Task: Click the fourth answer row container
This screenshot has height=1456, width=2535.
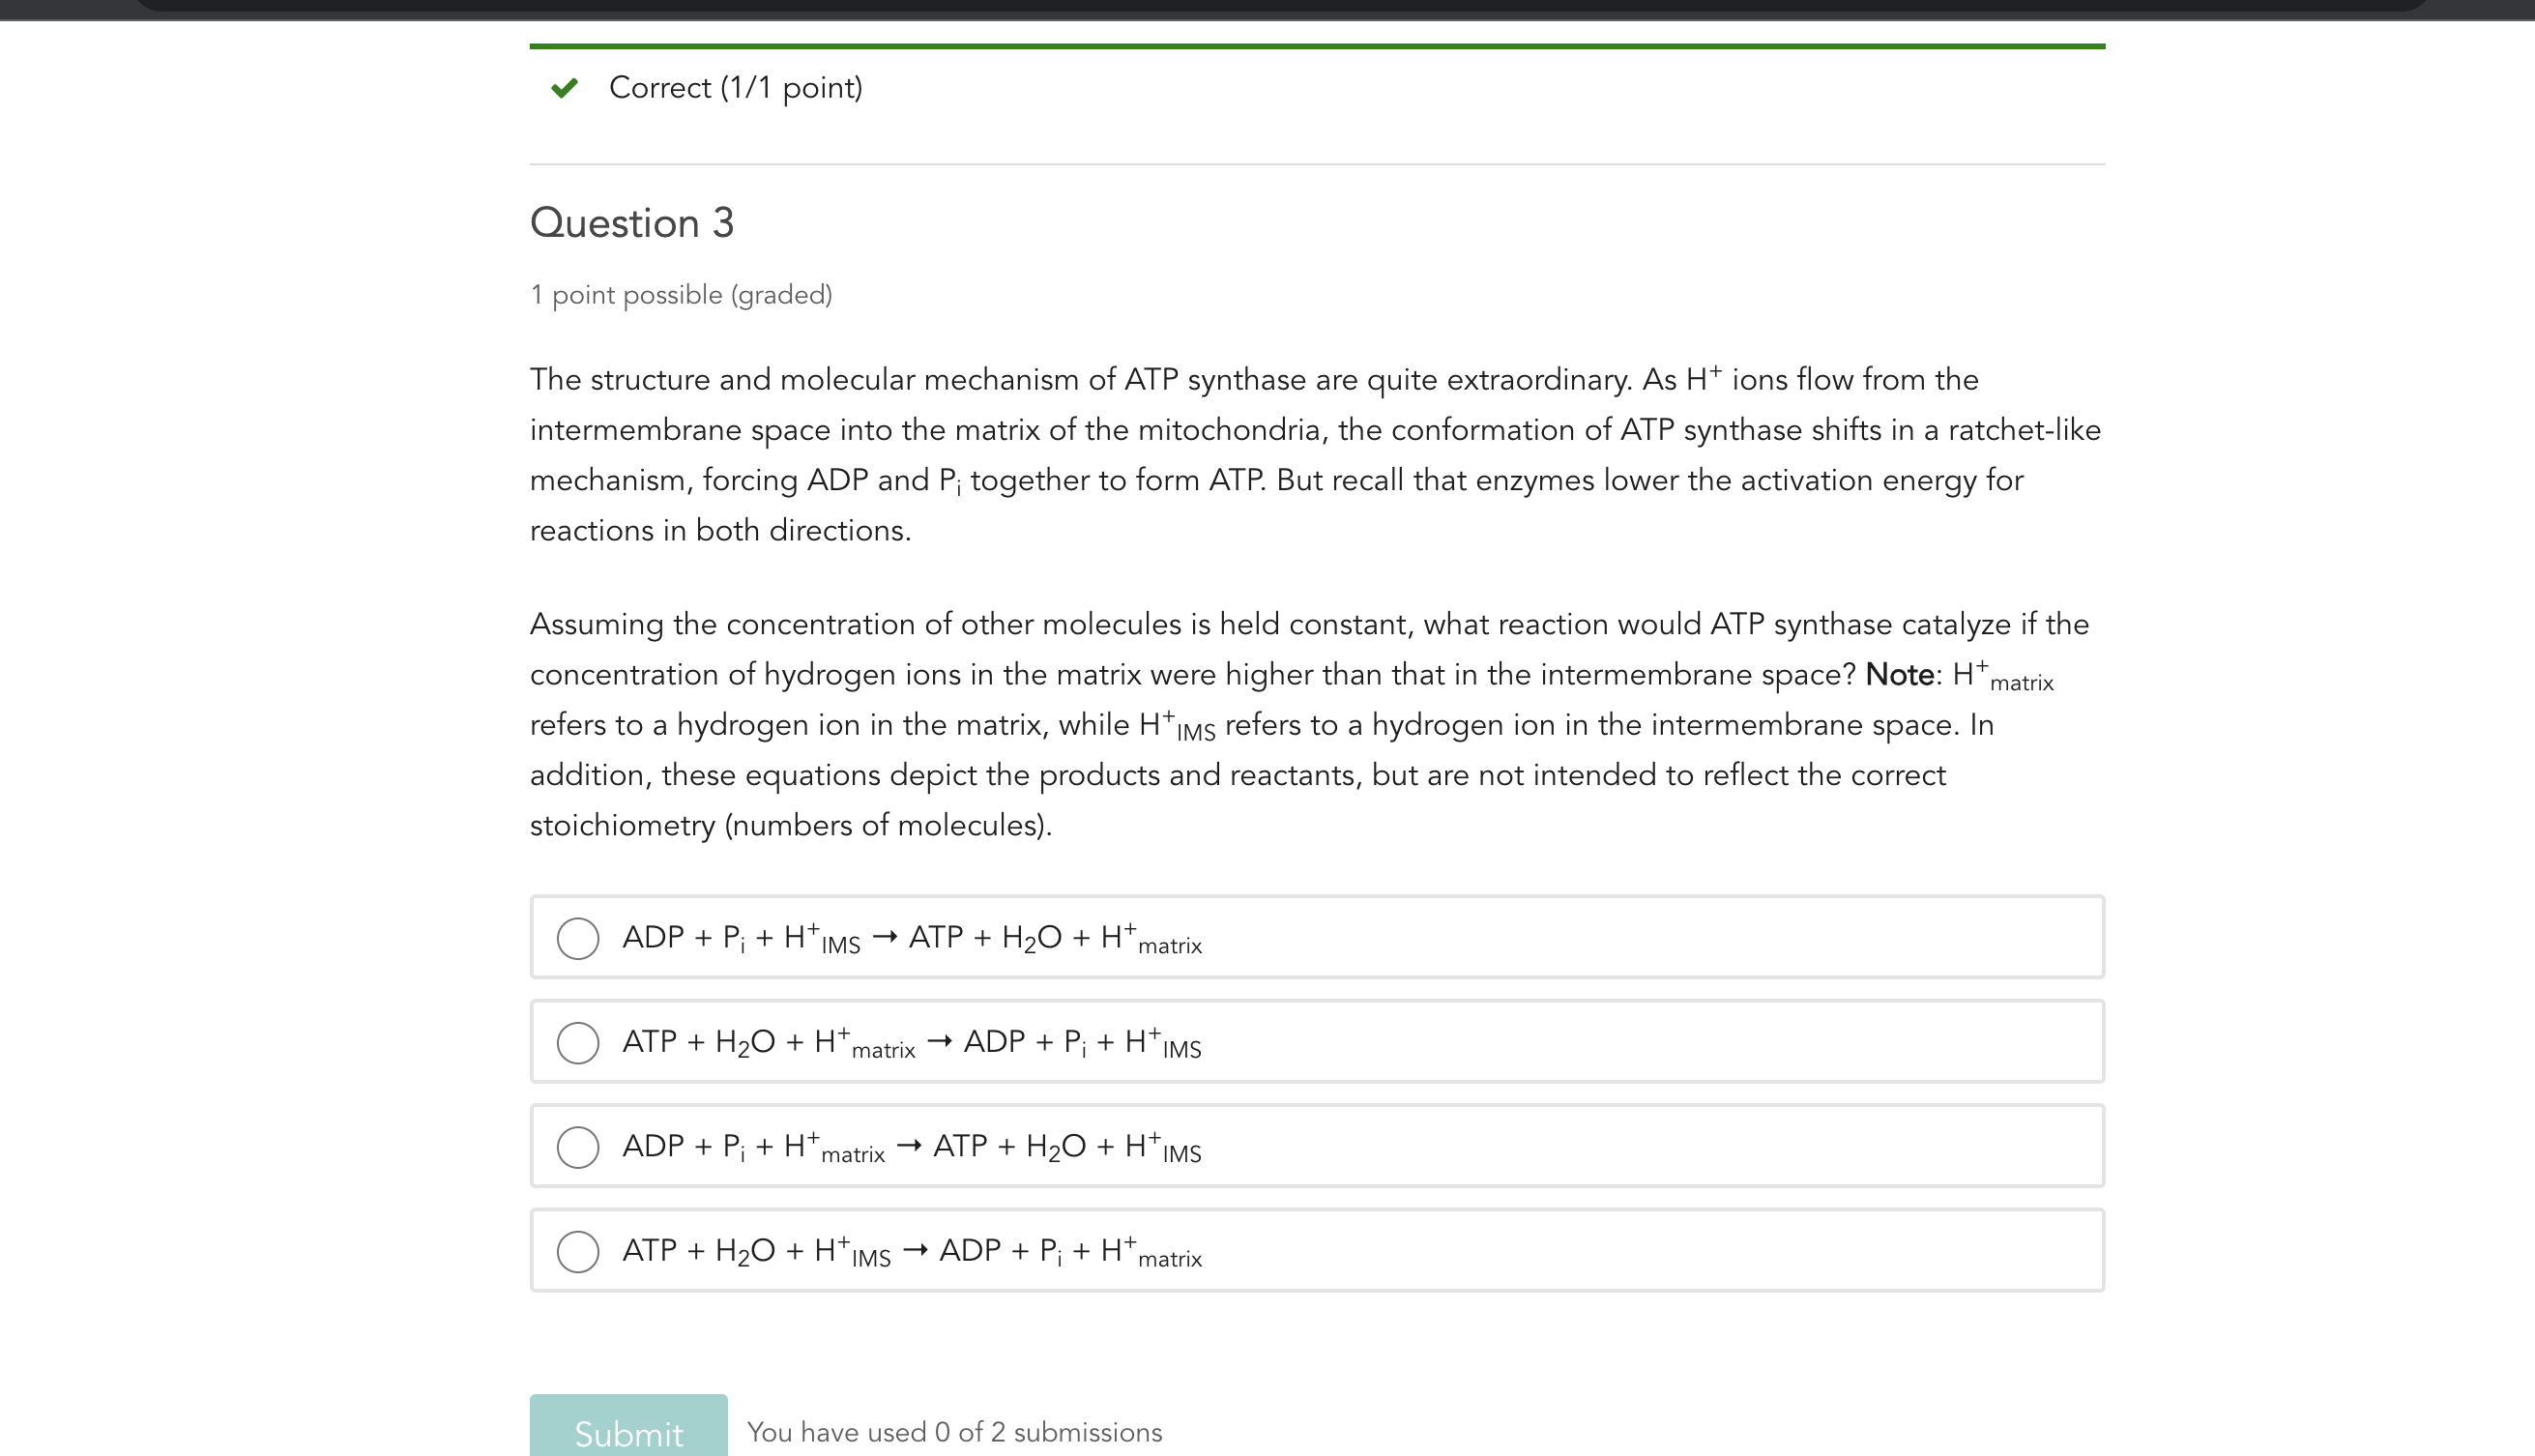Action: pyautogui.click(x=1316, y=1251)
